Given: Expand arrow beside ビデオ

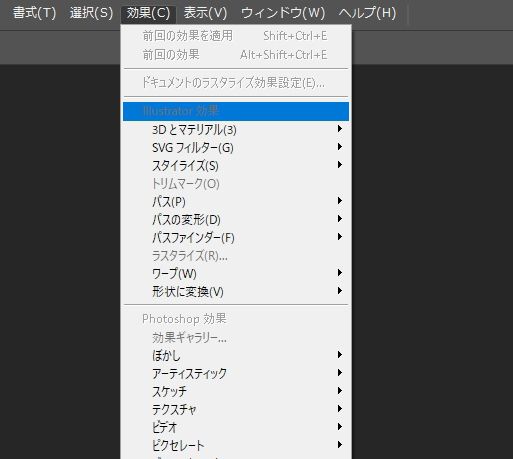Looking at the screenshot, I should [340, 426].
